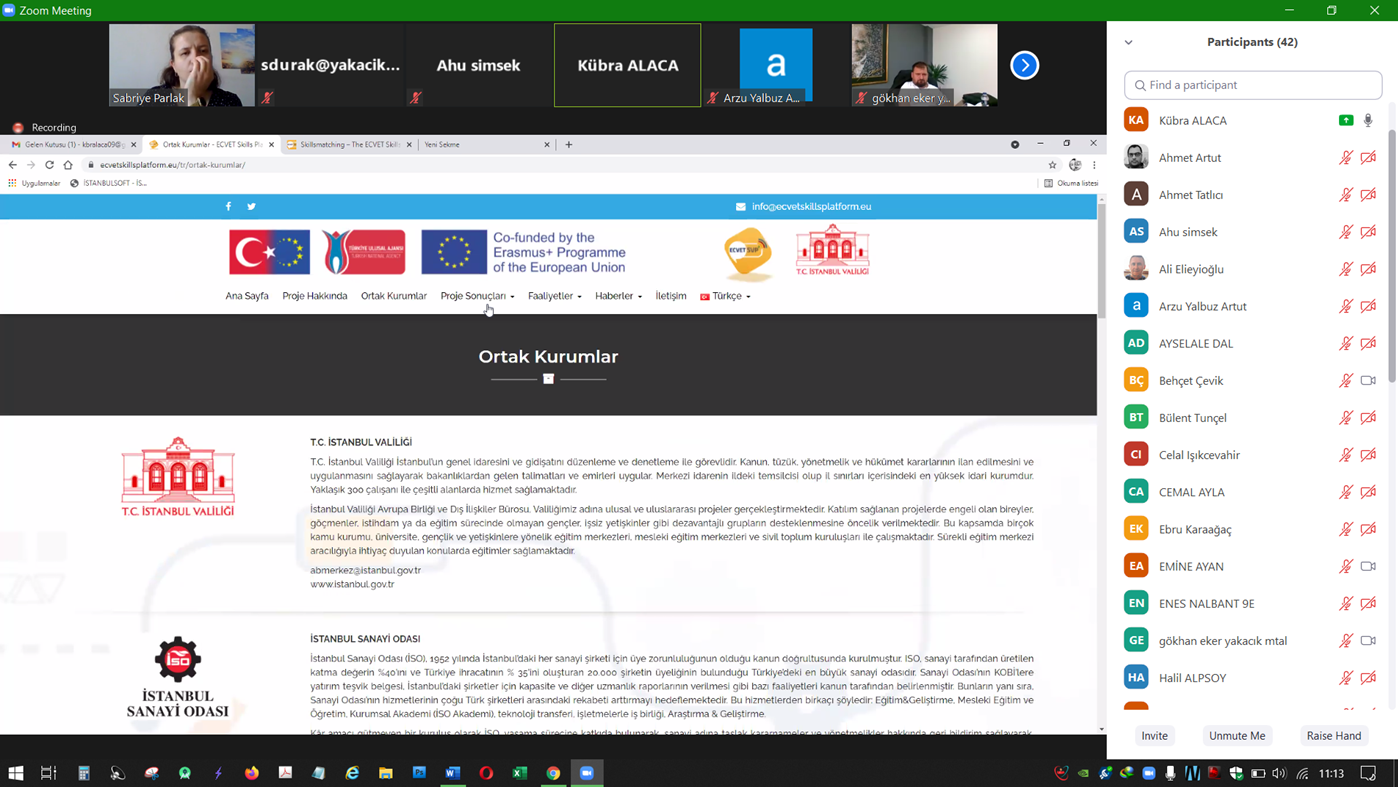
Task: Toggle Kübra ALACA's microphone icon
Action: point(1368,120)
